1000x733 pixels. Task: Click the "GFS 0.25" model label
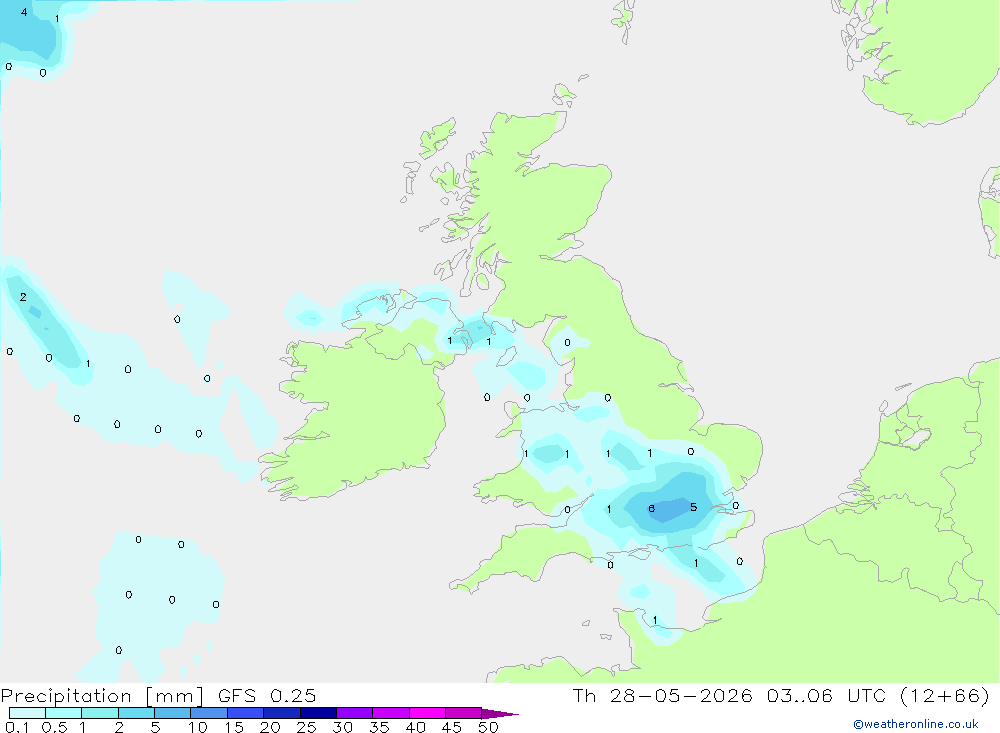coord(267,695)
